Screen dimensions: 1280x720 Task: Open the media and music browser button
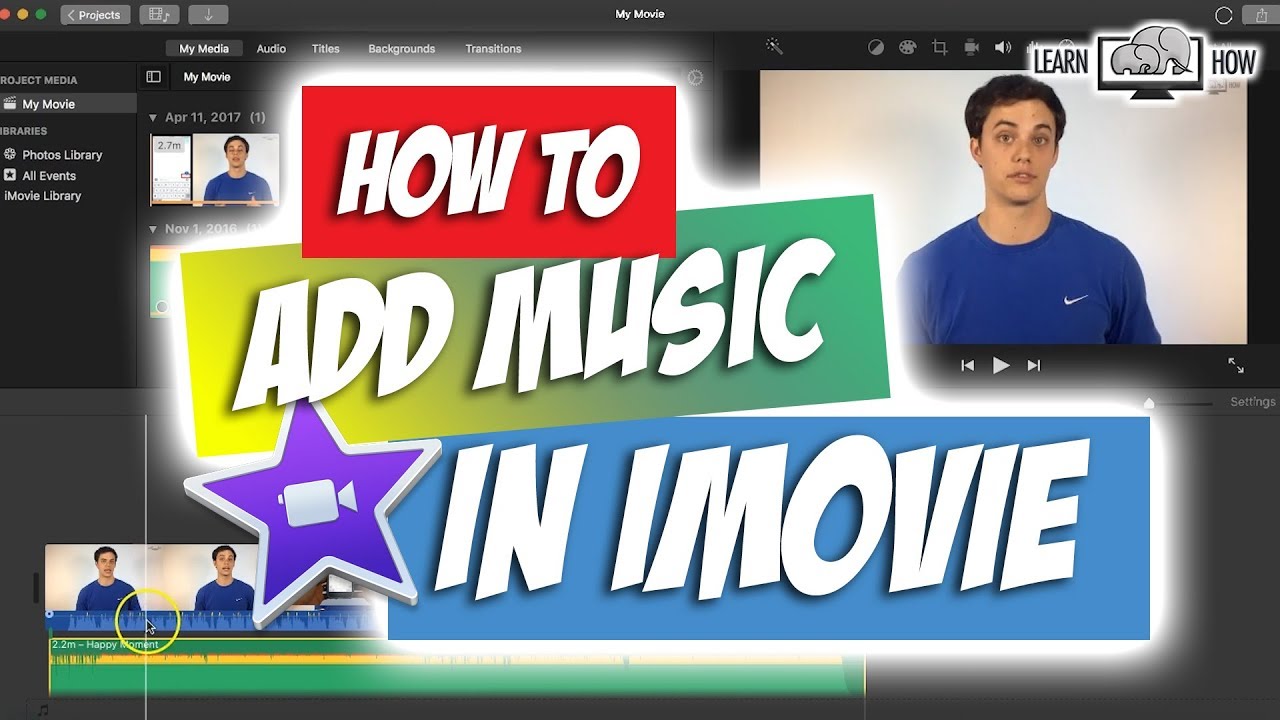(159, 15)
